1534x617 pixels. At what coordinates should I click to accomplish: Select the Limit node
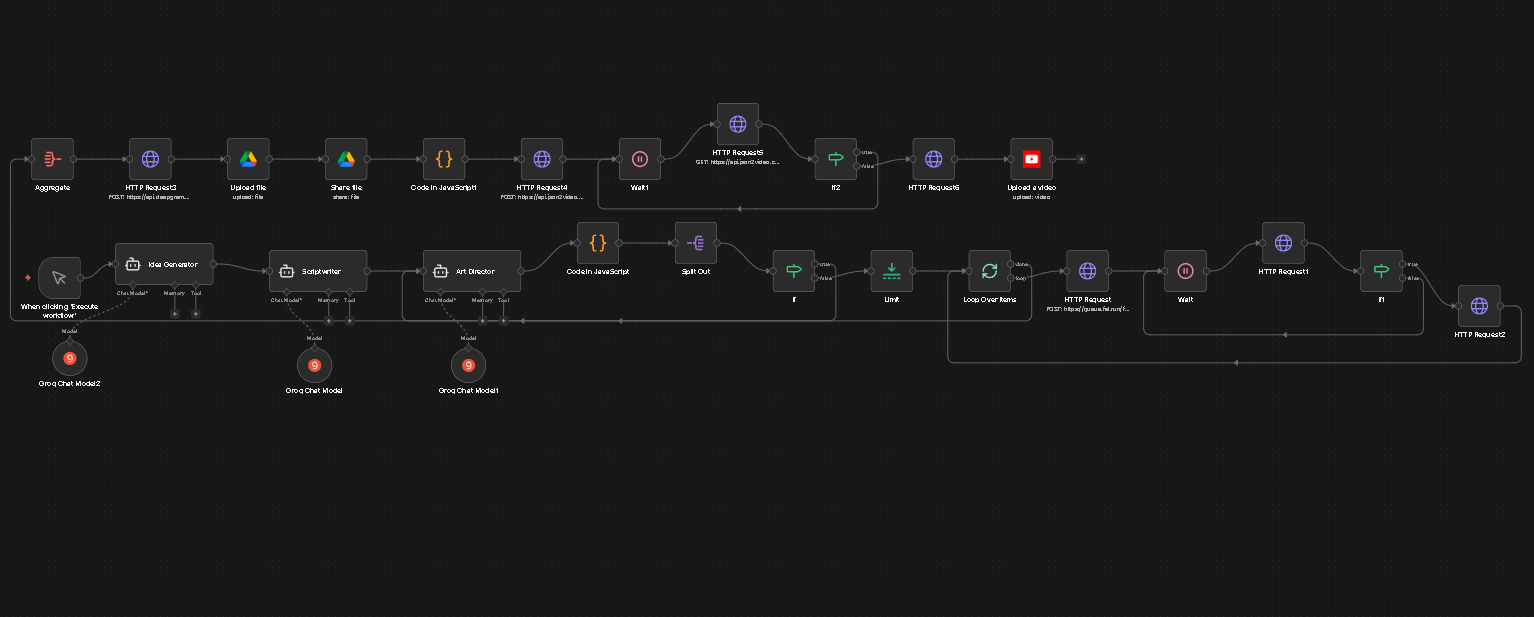coord(892,271)
